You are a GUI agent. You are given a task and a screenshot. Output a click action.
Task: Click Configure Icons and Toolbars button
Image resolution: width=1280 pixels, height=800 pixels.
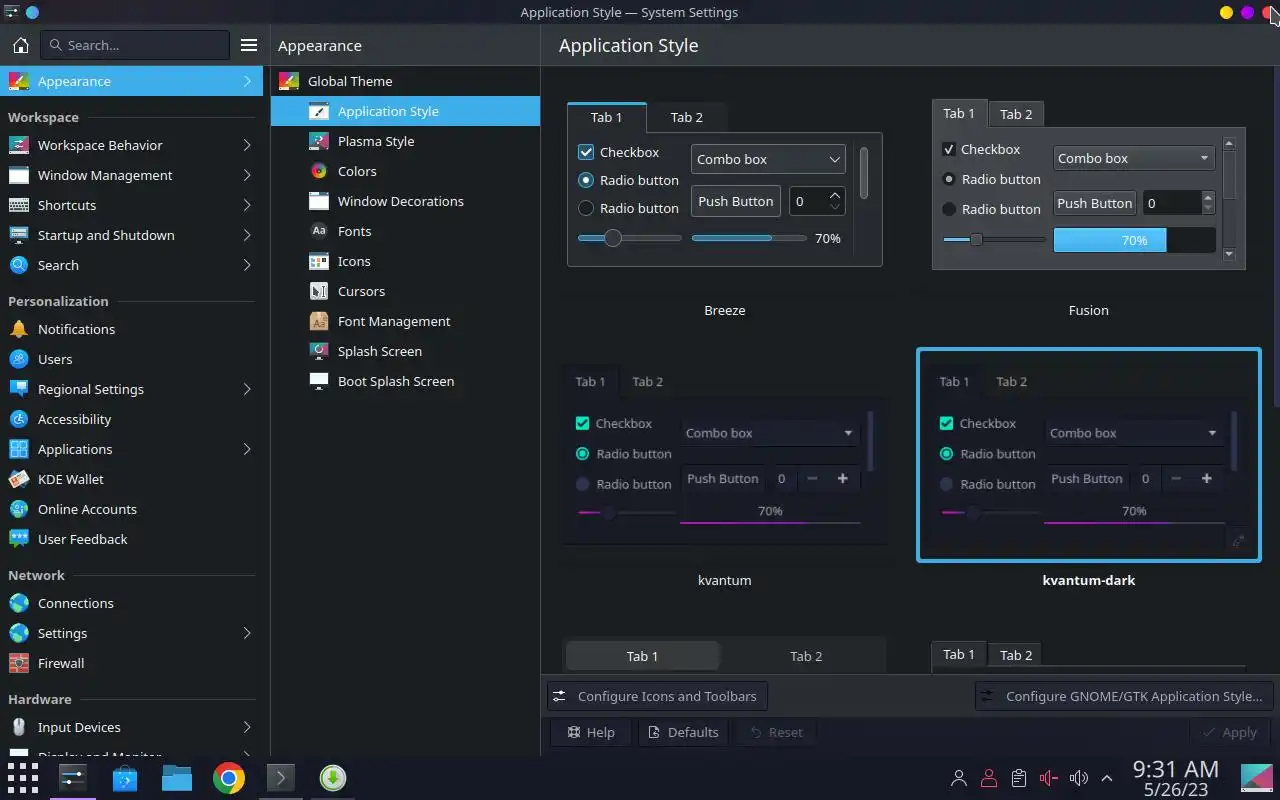tap(658, 696)
